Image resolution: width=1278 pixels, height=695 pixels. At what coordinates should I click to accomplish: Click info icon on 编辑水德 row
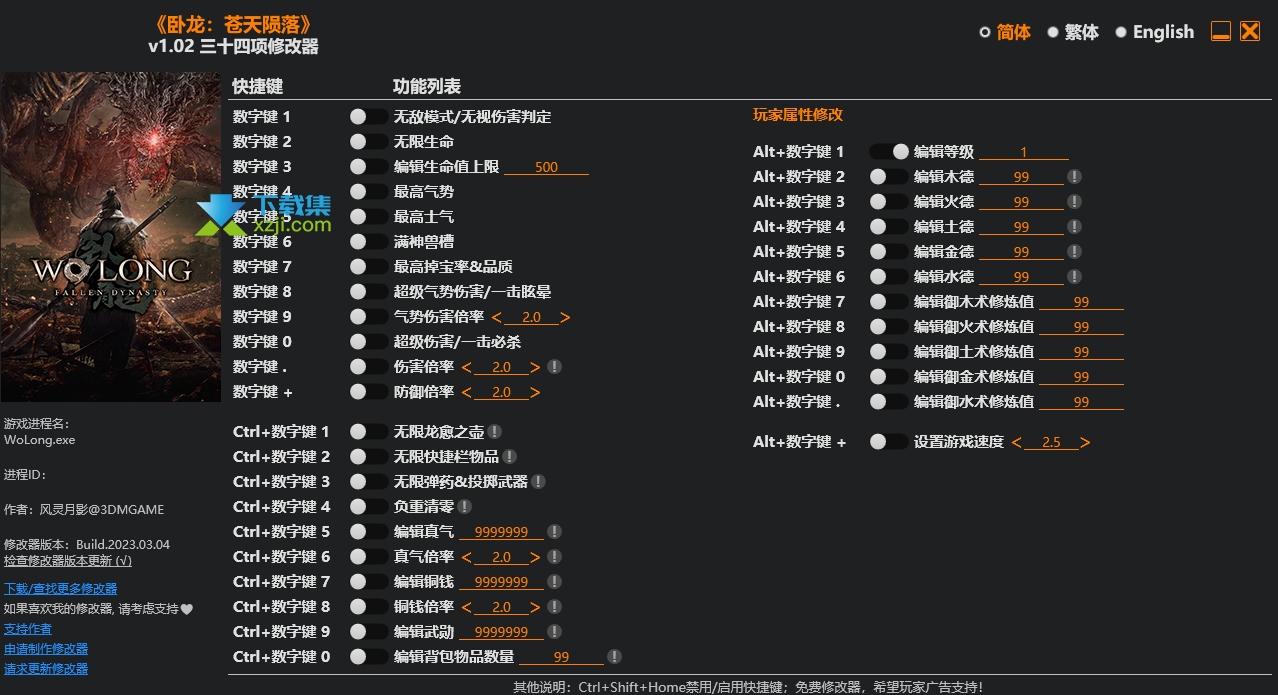coord(1074,277)
